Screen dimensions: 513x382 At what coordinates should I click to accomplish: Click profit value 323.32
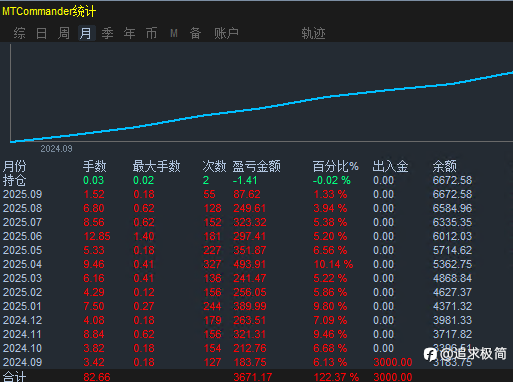tap(250, 222)
